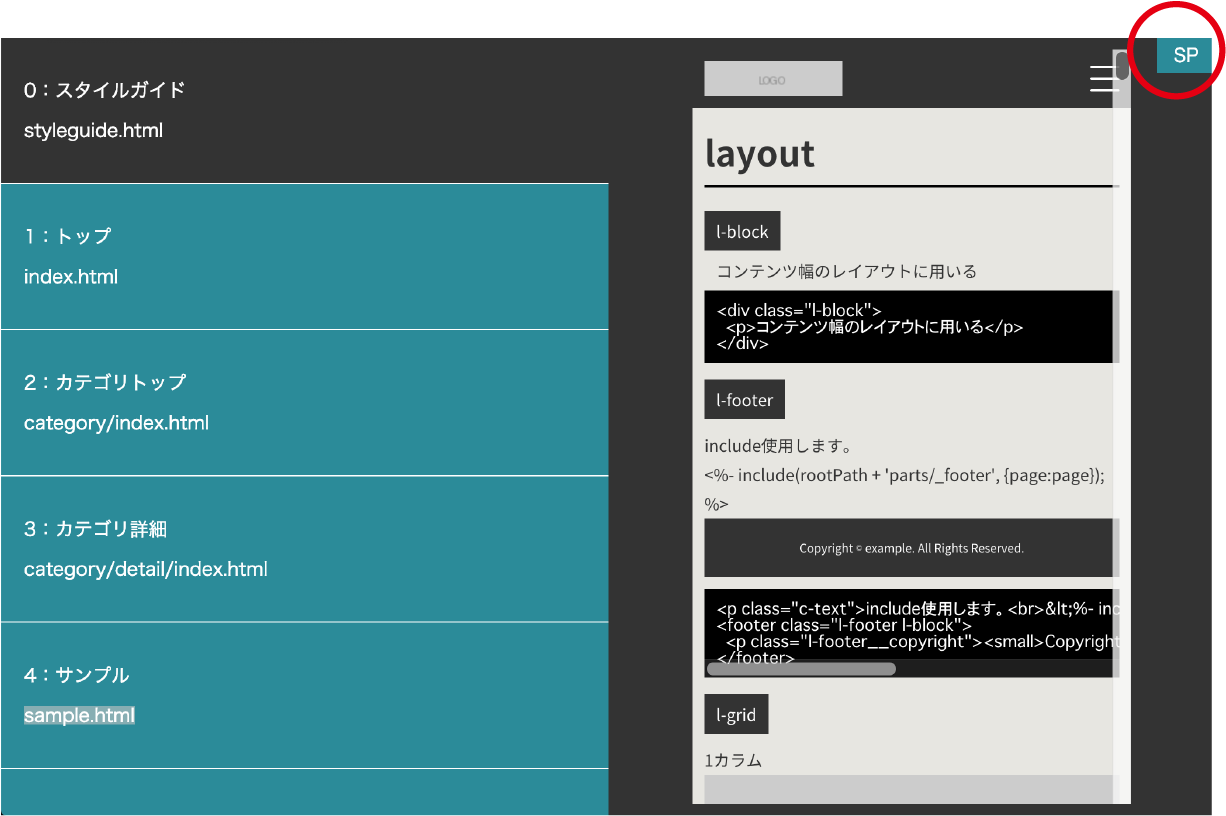Click the 'コンテンツ幅のレイアウトに用いる' description text

coord(847,271)
